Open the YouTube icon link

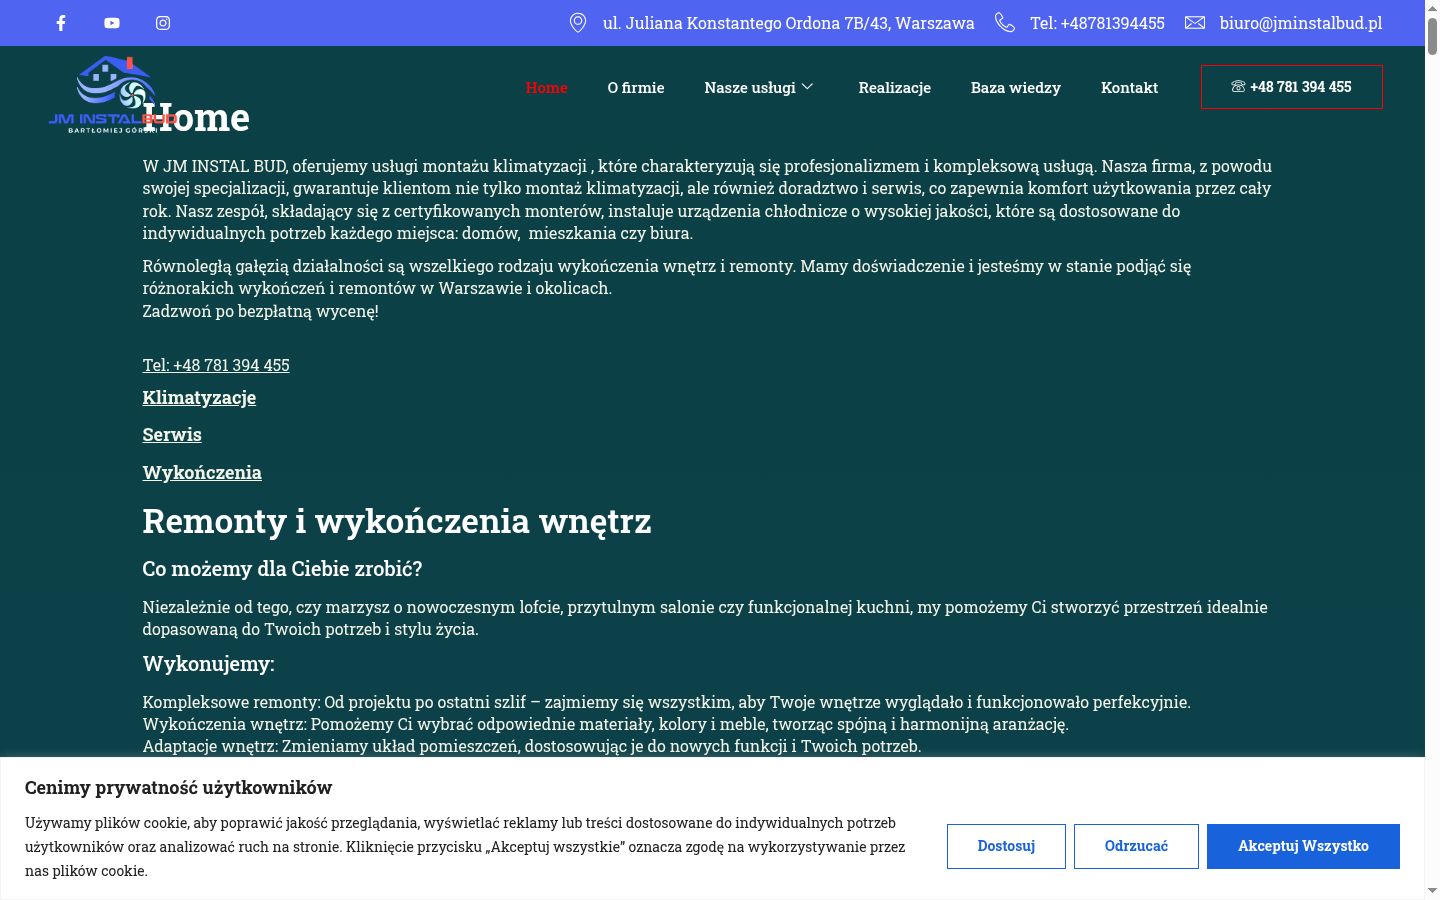click(112, 23)
